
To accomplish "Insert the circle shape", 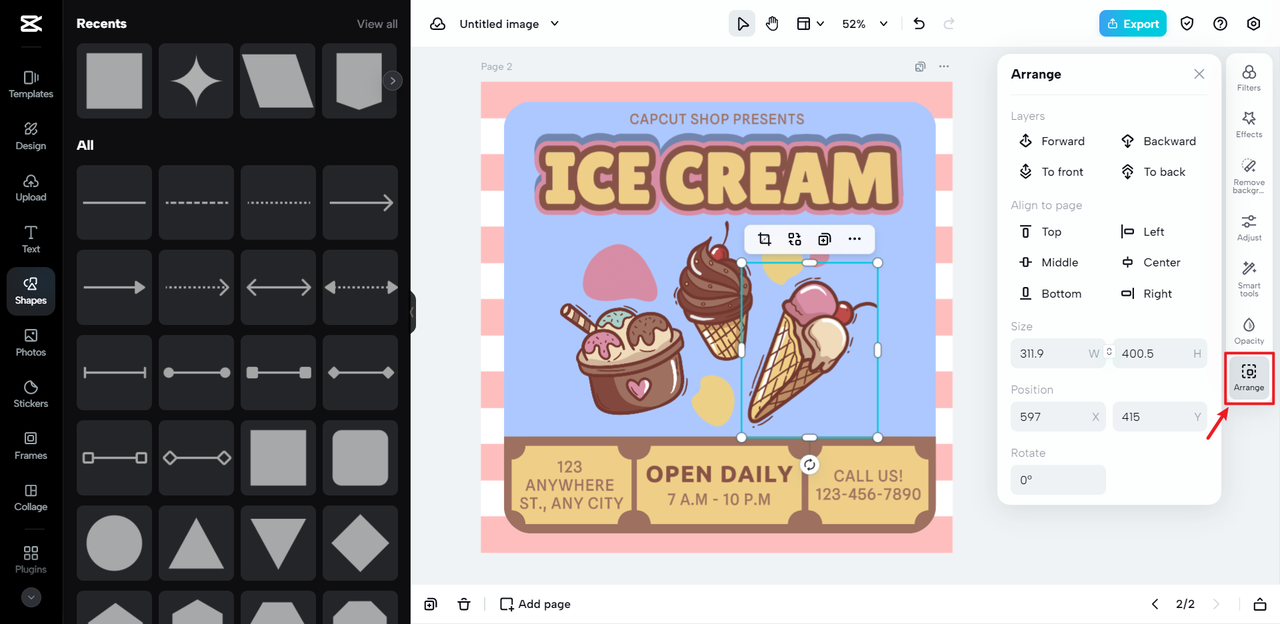I will pyautogui.click(x=115, y=543).
